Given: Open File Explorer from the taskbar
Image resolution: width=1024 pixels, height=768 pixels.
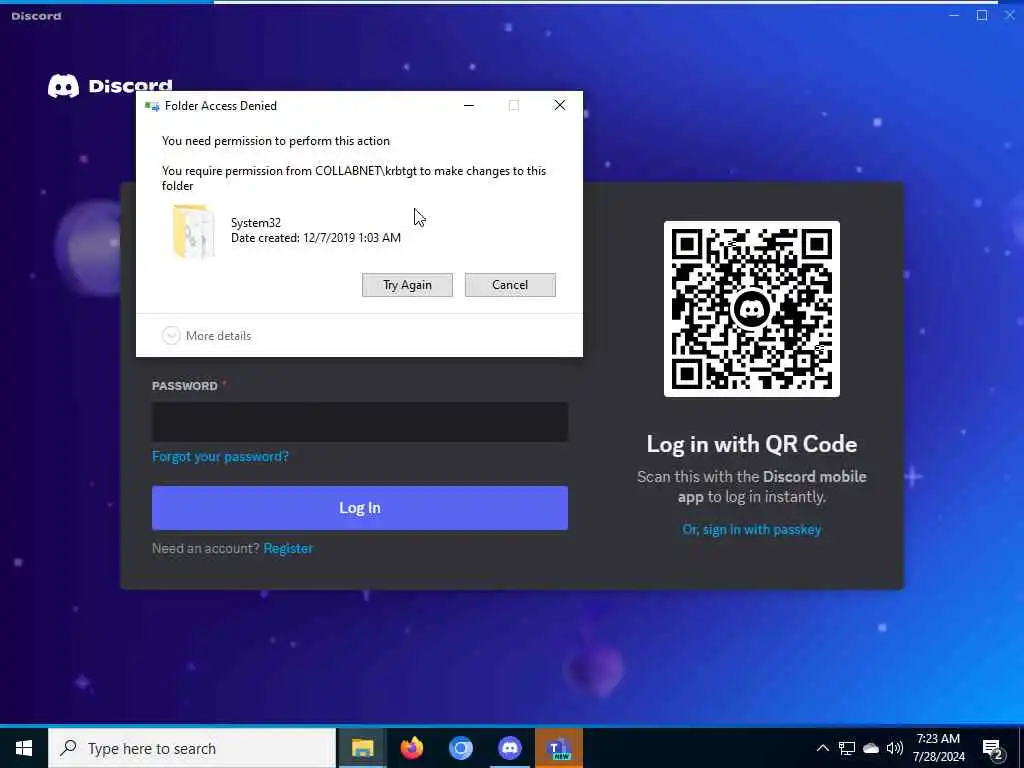Looking at the screenshot, I should [x=362, y=748].
